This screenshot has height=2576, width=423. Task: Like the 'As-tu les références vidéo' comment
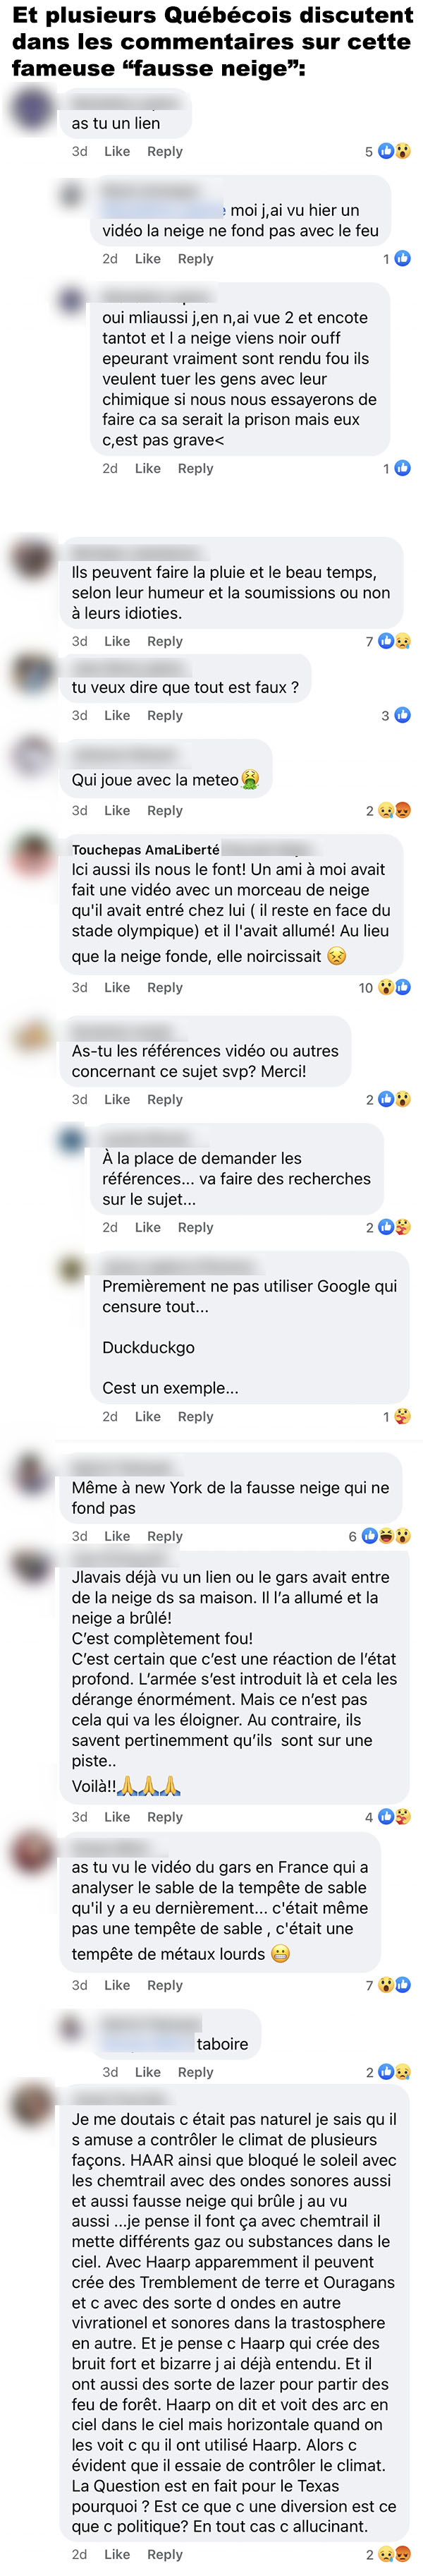[117, 1099]
